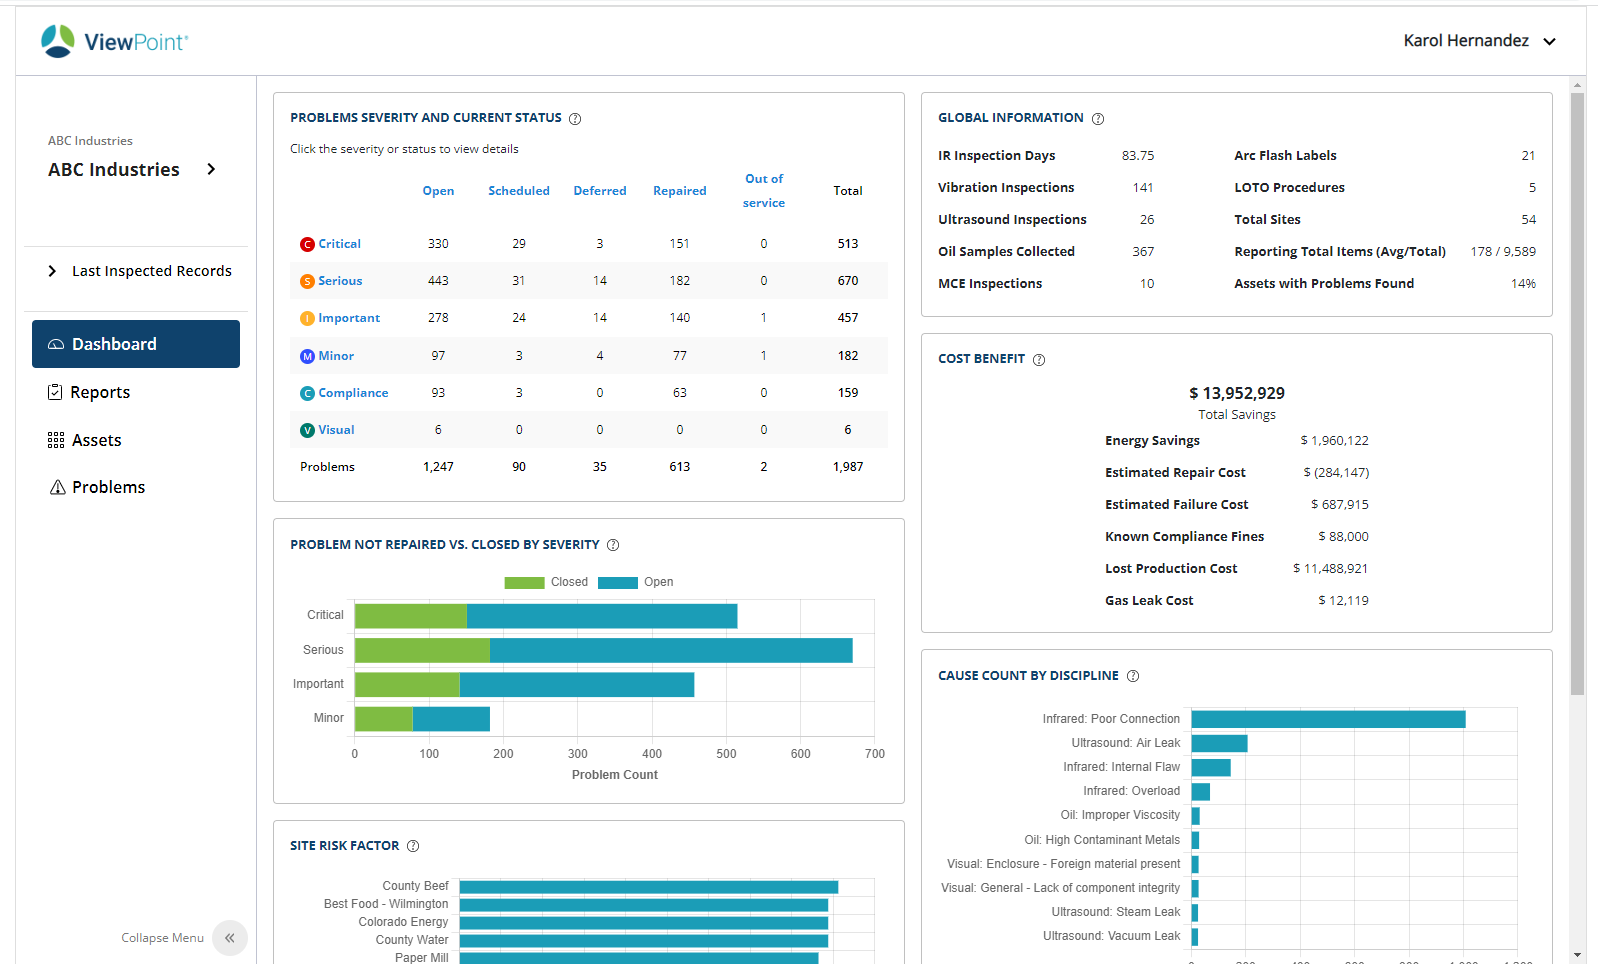The image size is (1598, 964).
Task: Click help icon next to Cost Benefit
Action: click(1038, 360)
